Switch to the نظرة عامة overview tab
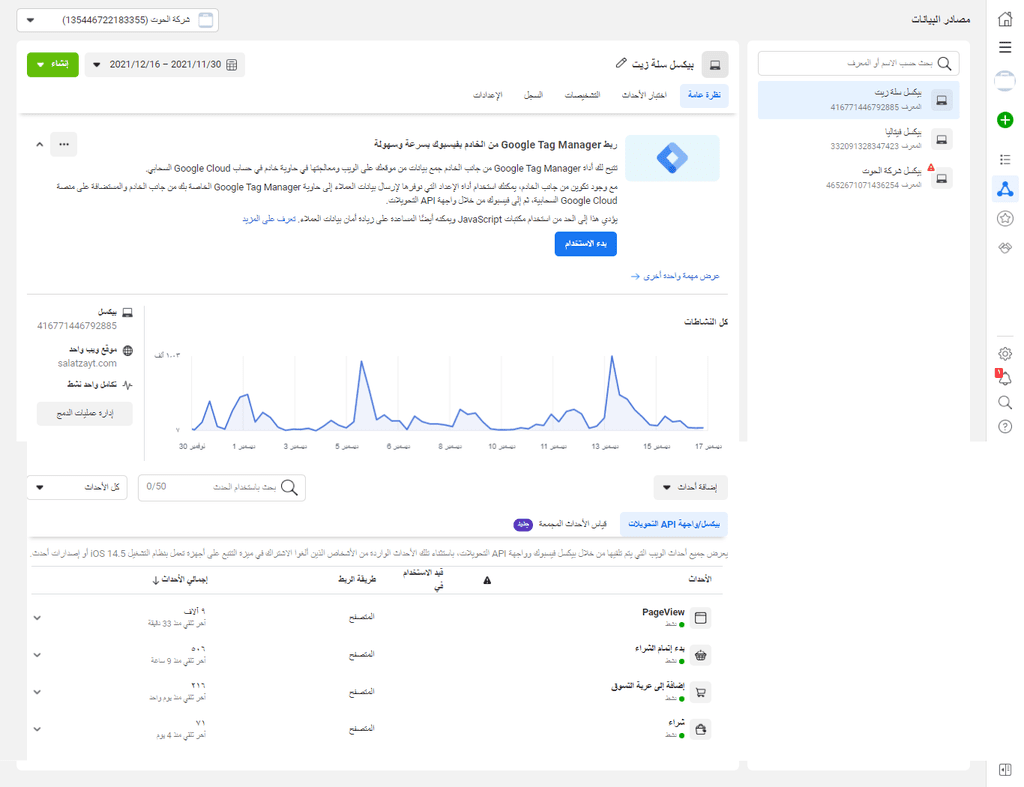The height and width of the screenshot is (787, 1024). pyautogui.click(x=704, y=95)
